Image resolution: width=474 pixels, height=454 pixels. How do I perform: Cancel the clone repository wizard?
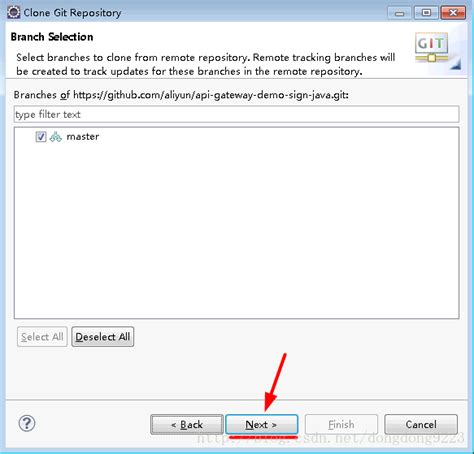click(x=421, y=424)
